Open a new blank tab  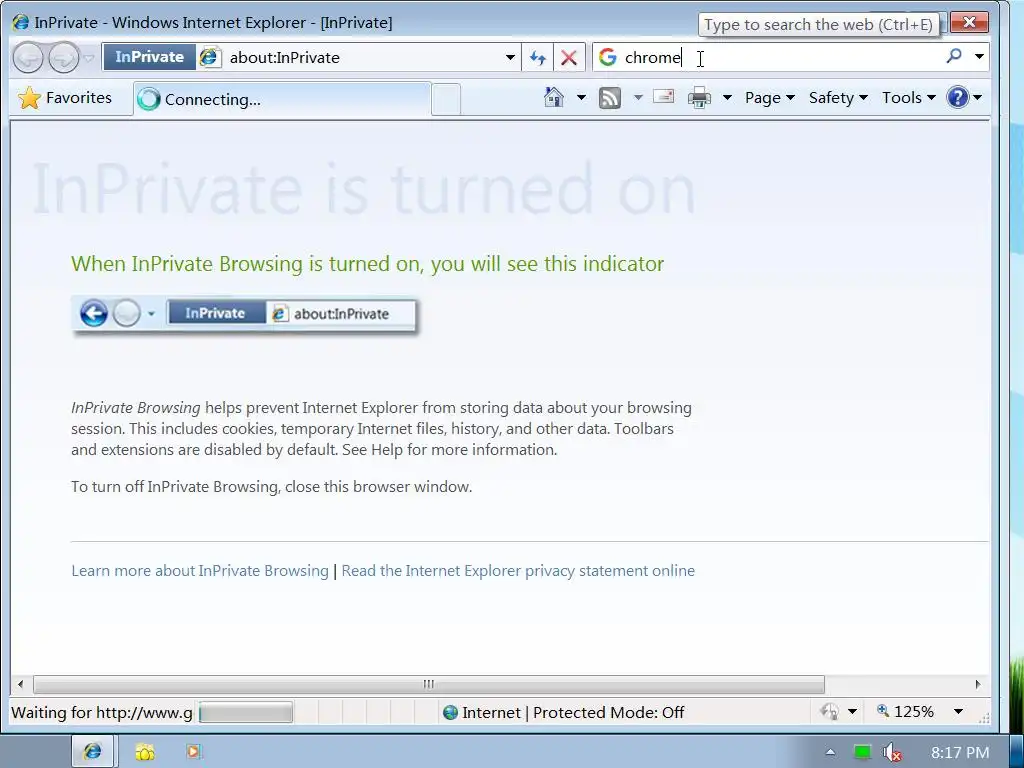tap(446, 99)
